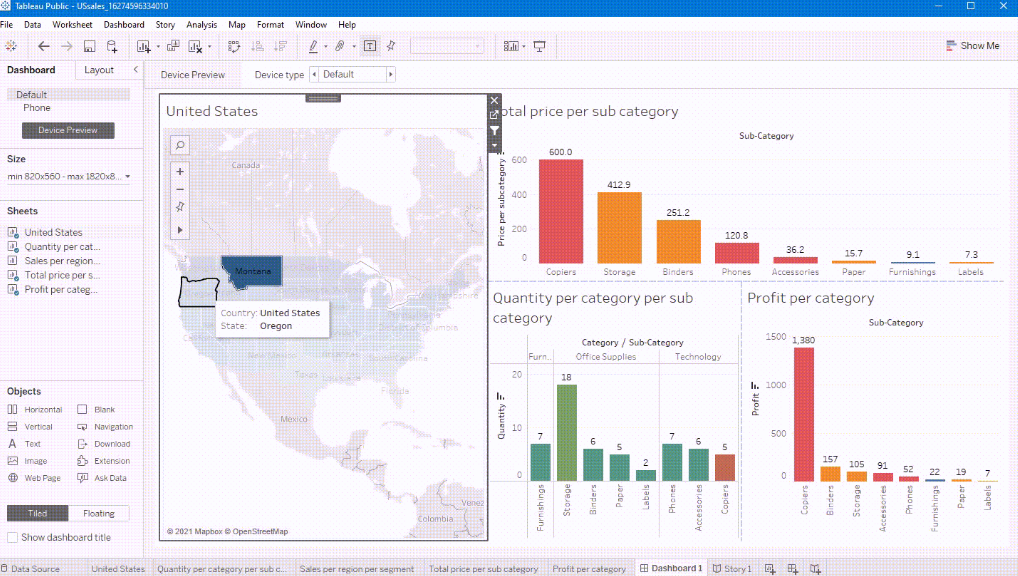Duplicate sheet toolbar icon
Image resolution: width=1018 pixels, height=576 pixels.
[x=173, y=46]
